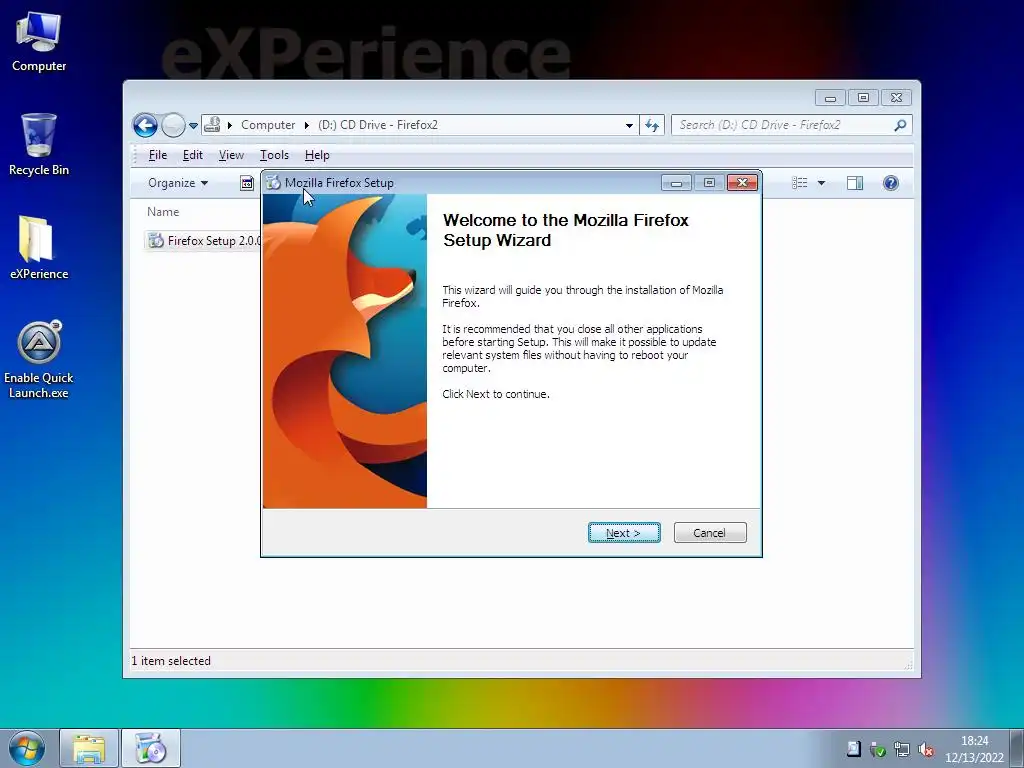
Task: Switch to Firefox installer taskbar button
Action: [151, 748]
